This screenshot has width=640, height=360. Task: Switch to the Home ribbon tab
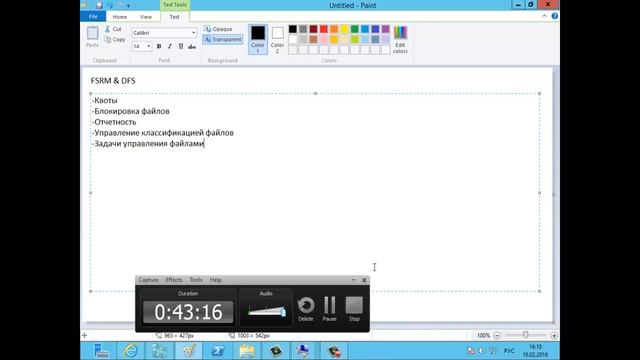[120, 17]
